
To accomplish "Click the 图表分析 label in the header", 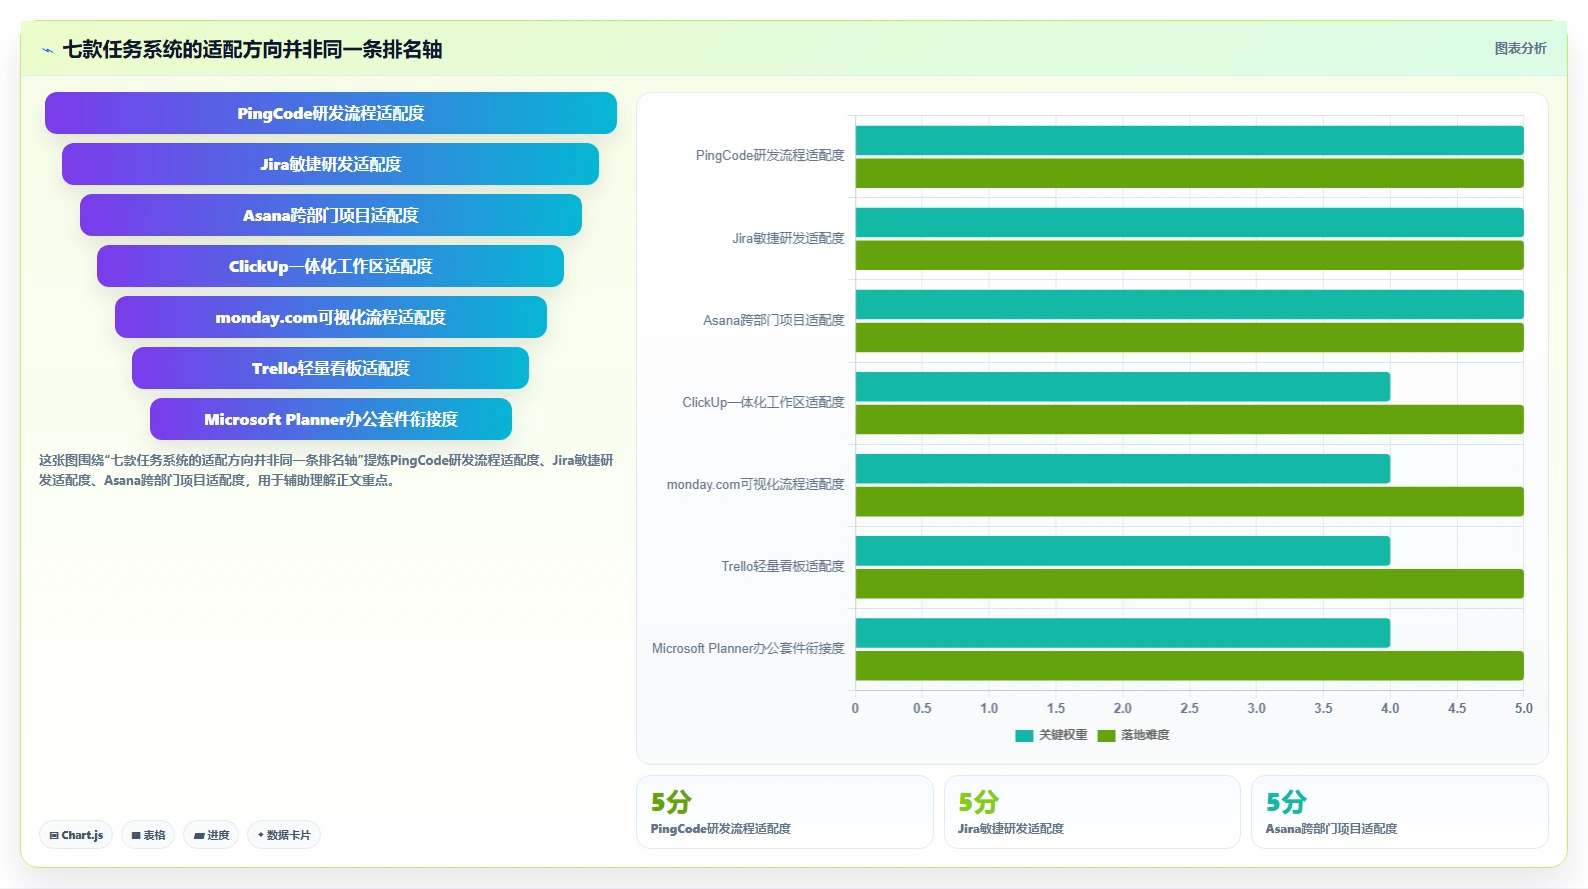I will [x=1520, y=48].
